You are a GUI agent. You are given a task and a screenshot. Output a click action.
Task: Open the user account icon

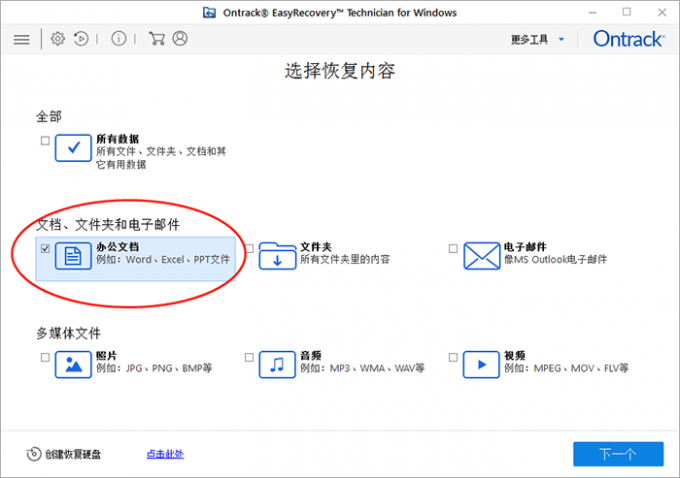tap(180, 39)
